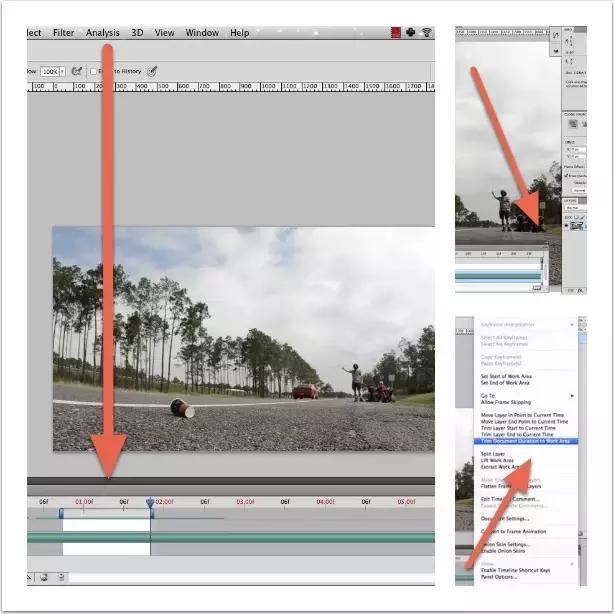The height and width of the screenshot is (614, 614).
Task: Click the green layer duration bar
Action: (250, 537)
